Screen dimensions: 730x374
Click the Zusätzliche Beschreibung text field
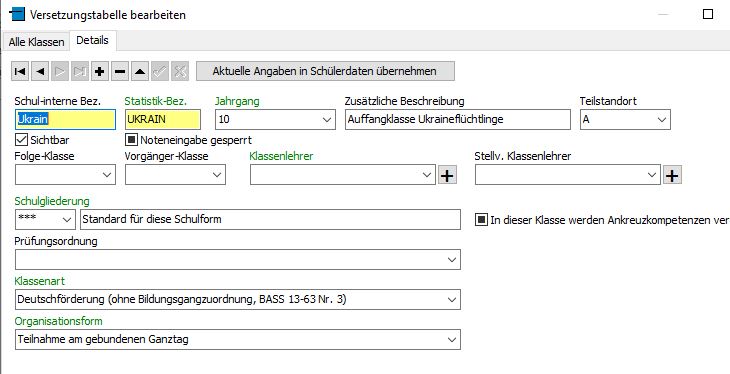click(x=458, y=120)
